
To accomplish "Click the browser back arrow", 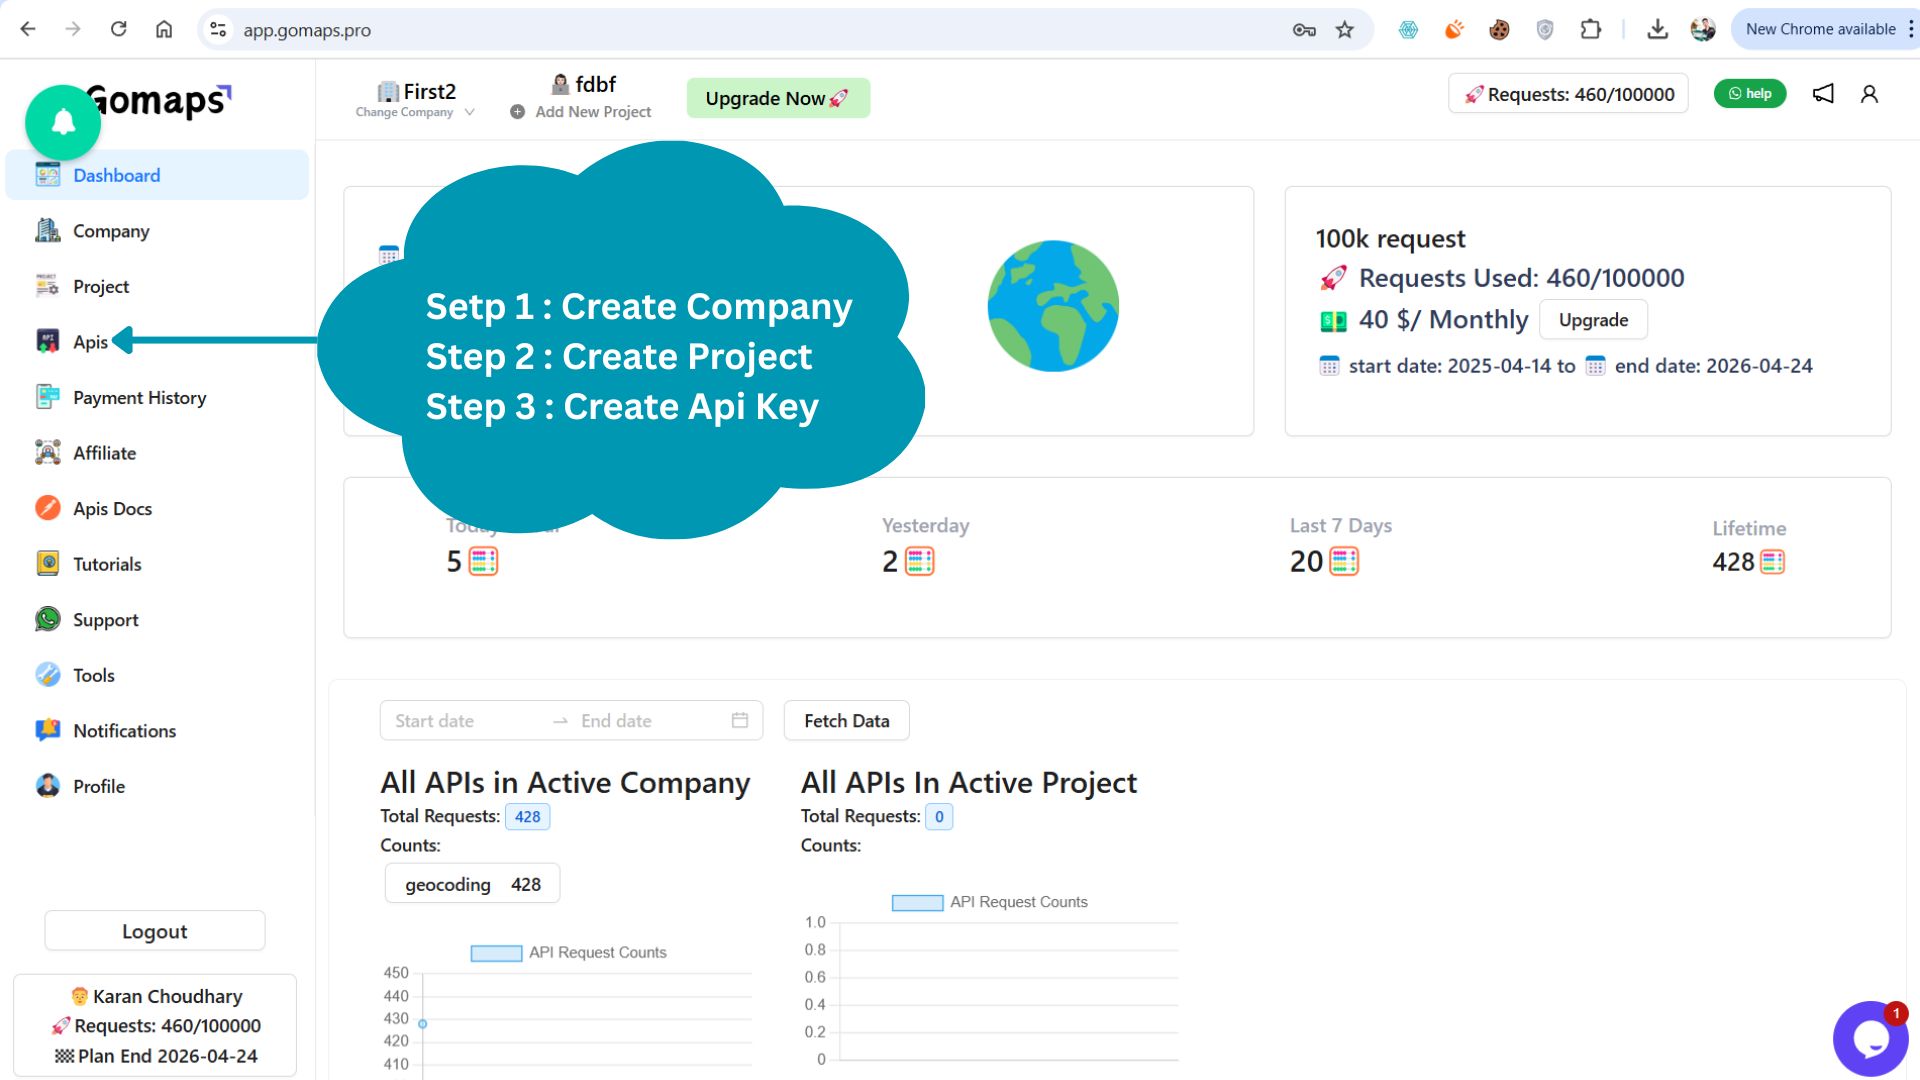I will tap(28, 29).
